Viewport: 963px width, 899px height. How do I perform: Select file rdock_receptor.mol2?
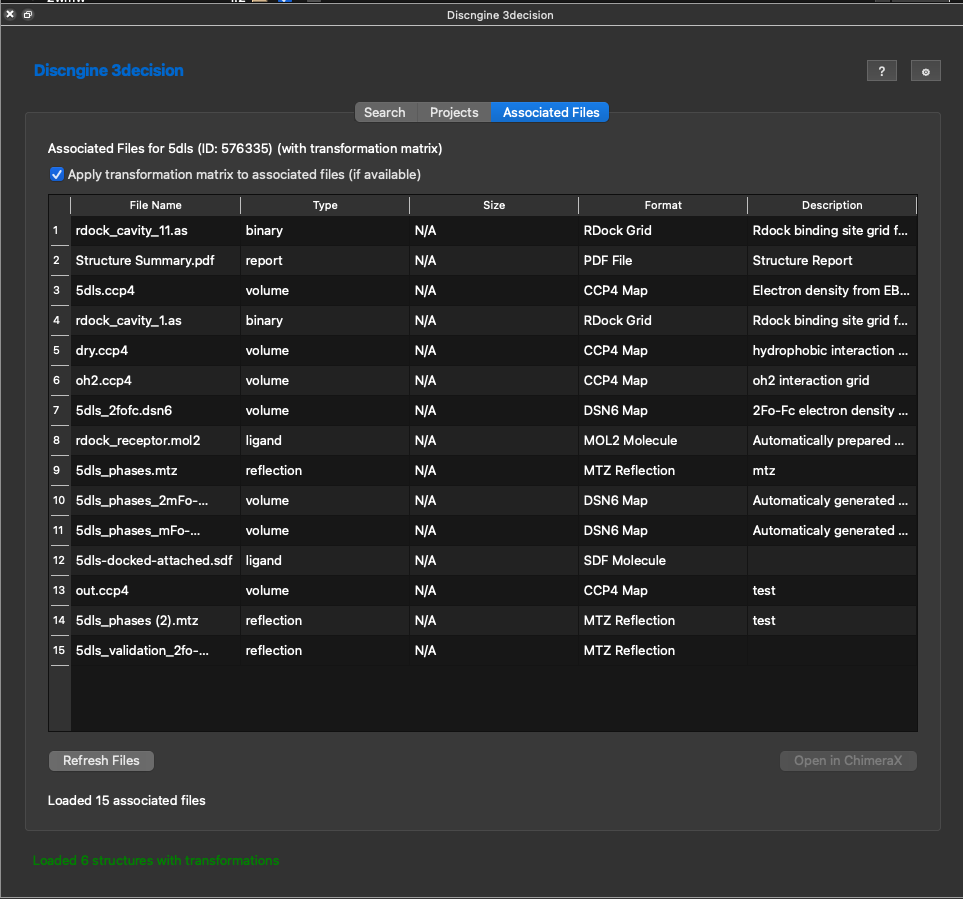155,440
